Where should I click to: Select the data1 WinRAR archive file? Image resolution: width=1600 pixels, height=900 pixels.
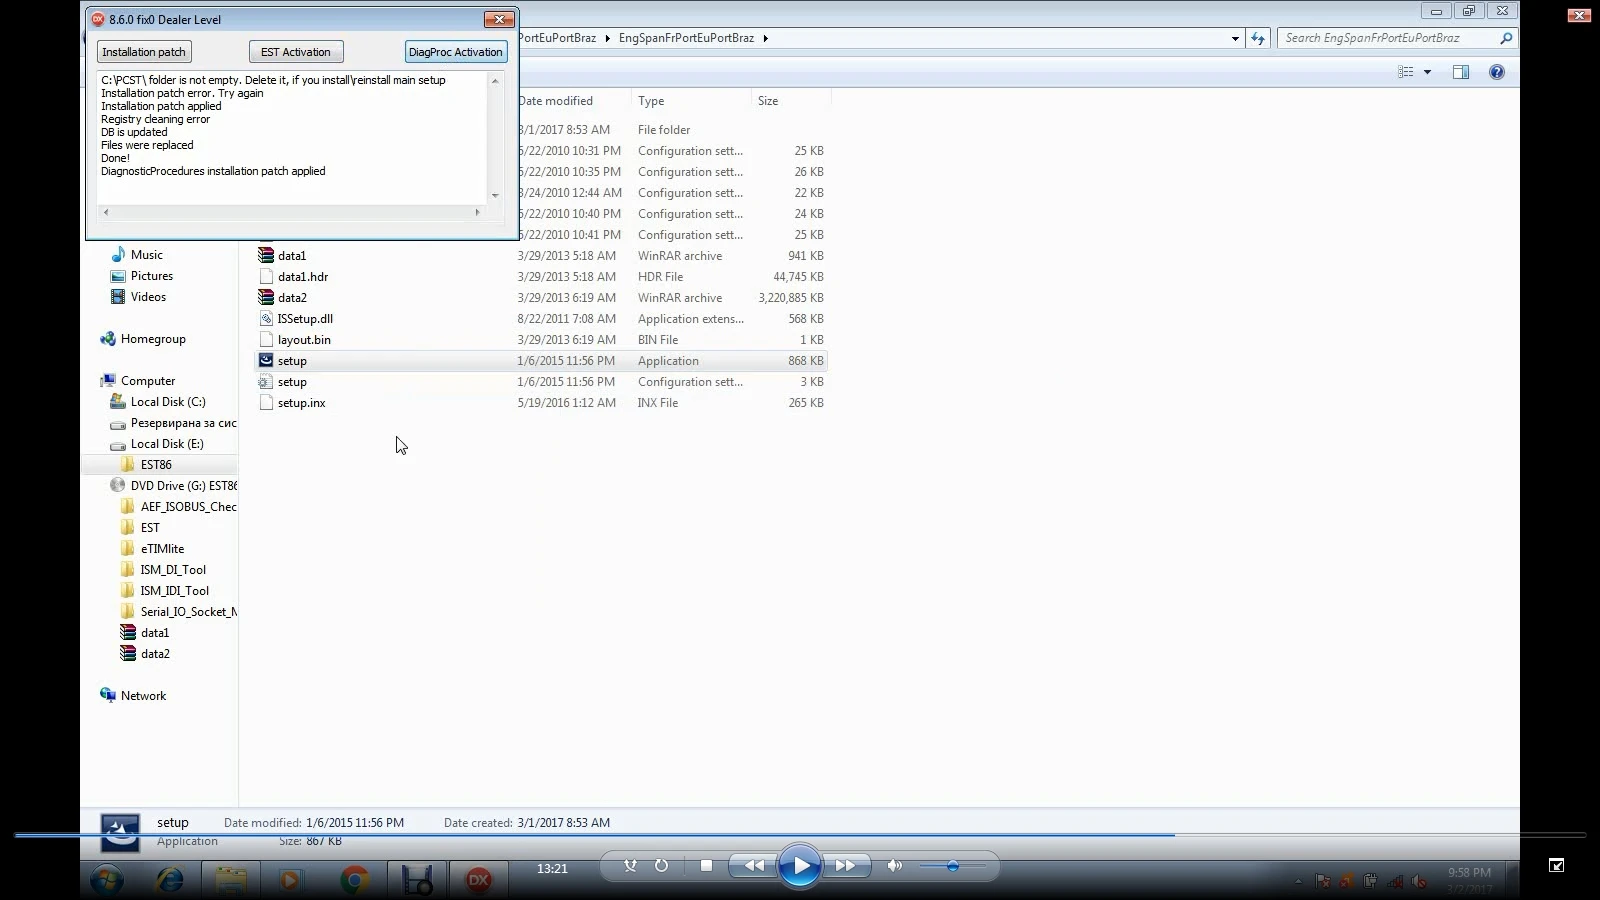(541, 256)
